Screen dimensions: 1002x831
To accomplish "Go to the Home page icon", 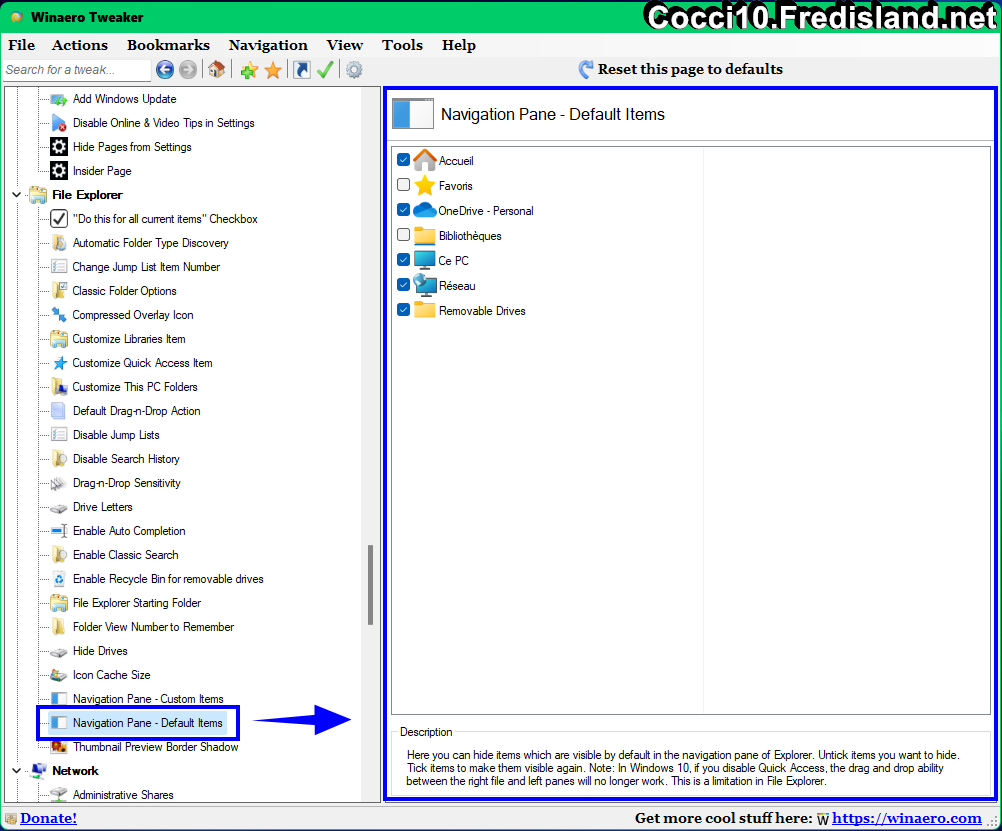I will (x=217, y=70).
